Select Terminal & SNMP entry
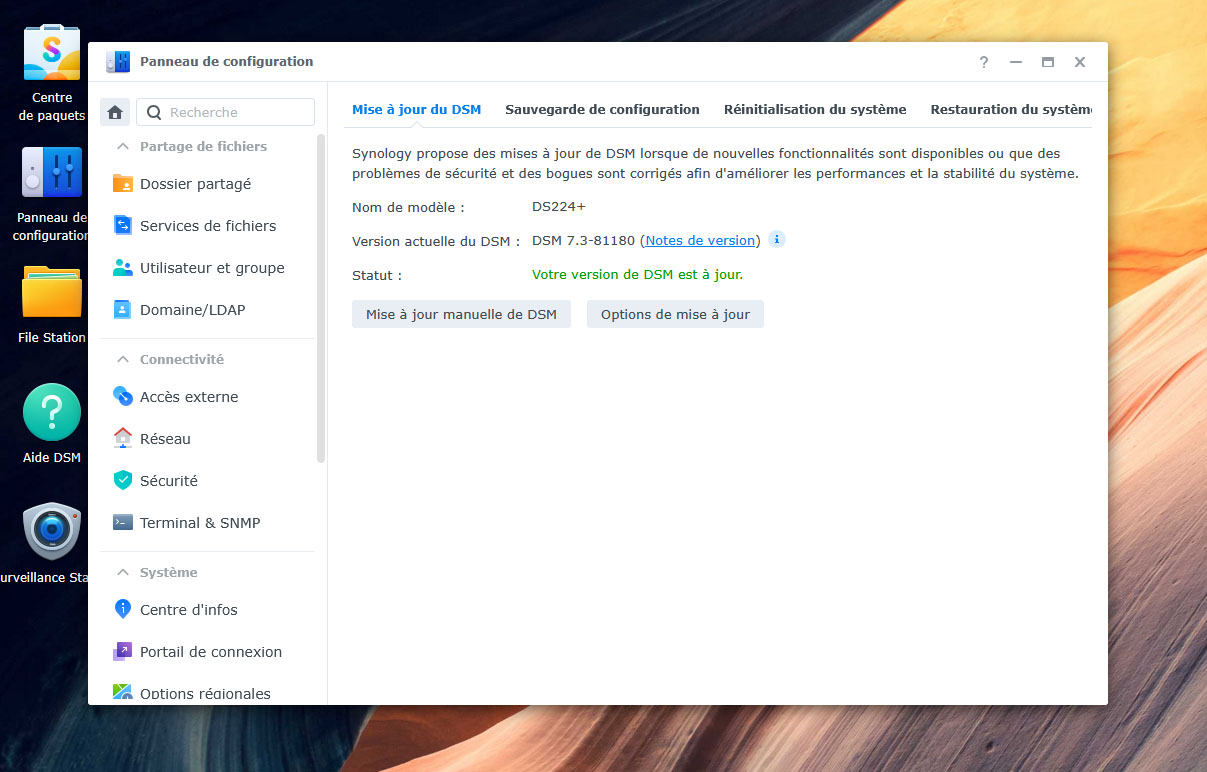1207x772 pixels. 199,523
